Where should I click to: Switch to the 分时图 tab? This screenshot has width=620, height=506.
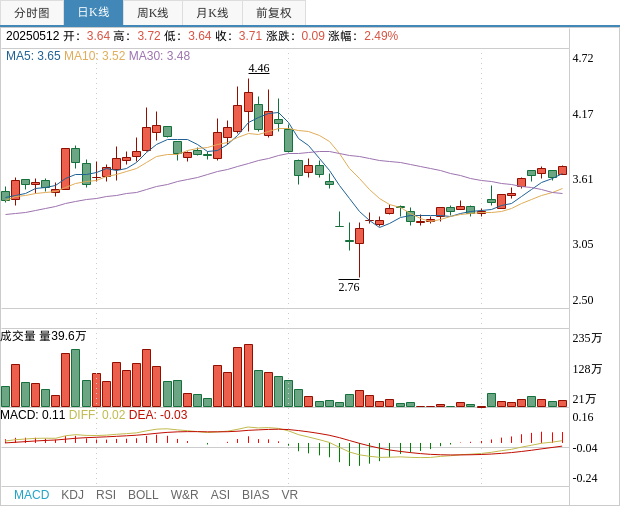(x=32, y=13)
